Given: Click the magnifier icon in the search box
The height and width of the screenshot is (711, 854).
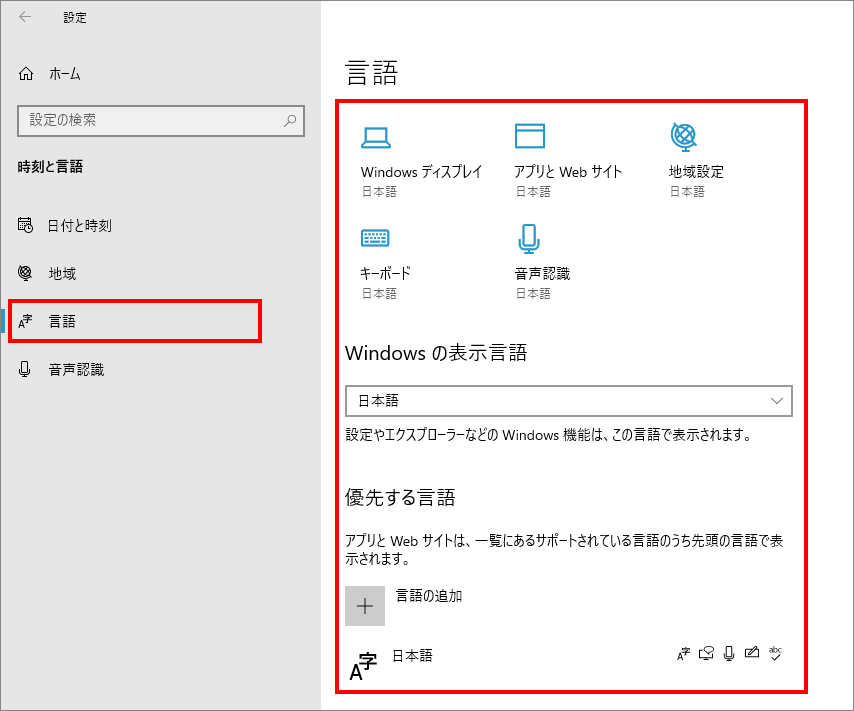Looking at the screenshot, I should tap(290, 120).
